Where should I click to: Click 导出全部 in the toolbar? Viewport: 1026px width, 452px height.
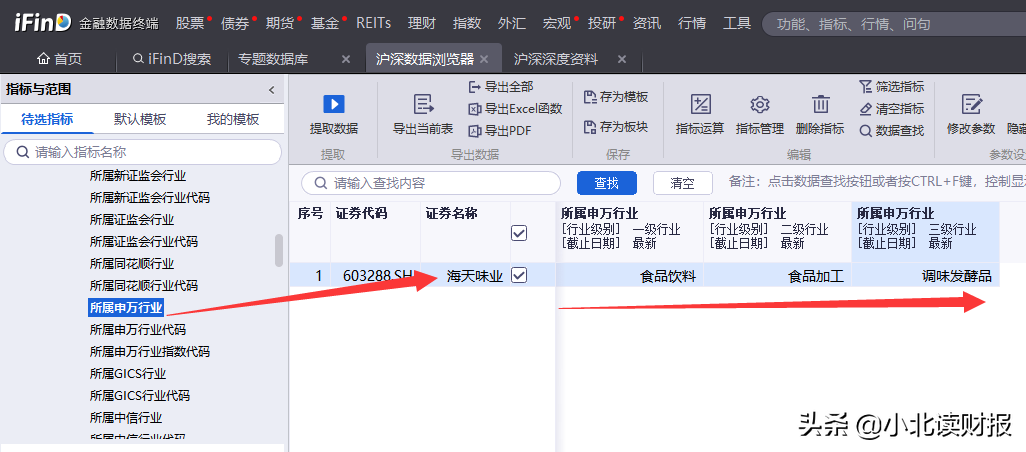[501, 86]
